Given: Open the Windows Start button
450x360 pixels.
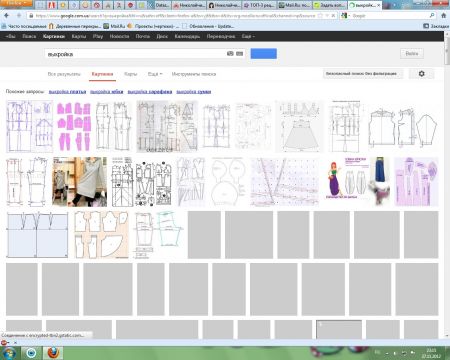Looking at the screenshot, I should click(x=8, y=353).
